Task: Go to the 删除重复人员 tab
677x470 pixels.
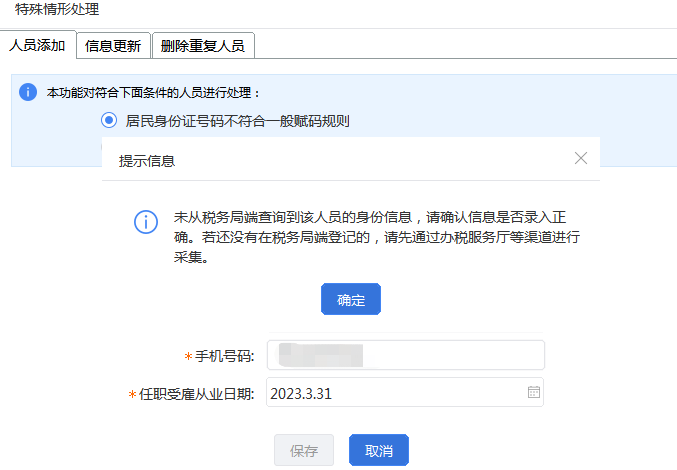Action: (203, 45)
